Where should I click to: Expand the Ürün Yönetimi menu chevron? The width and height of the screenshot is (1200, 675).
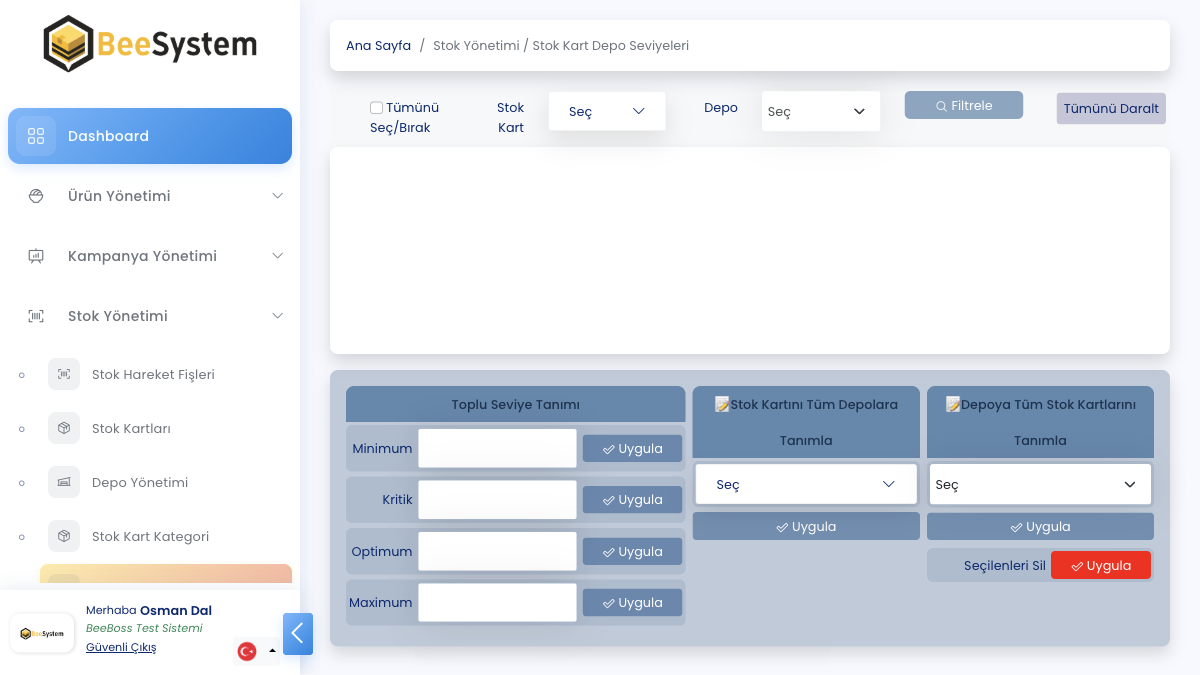pos(278,196)
